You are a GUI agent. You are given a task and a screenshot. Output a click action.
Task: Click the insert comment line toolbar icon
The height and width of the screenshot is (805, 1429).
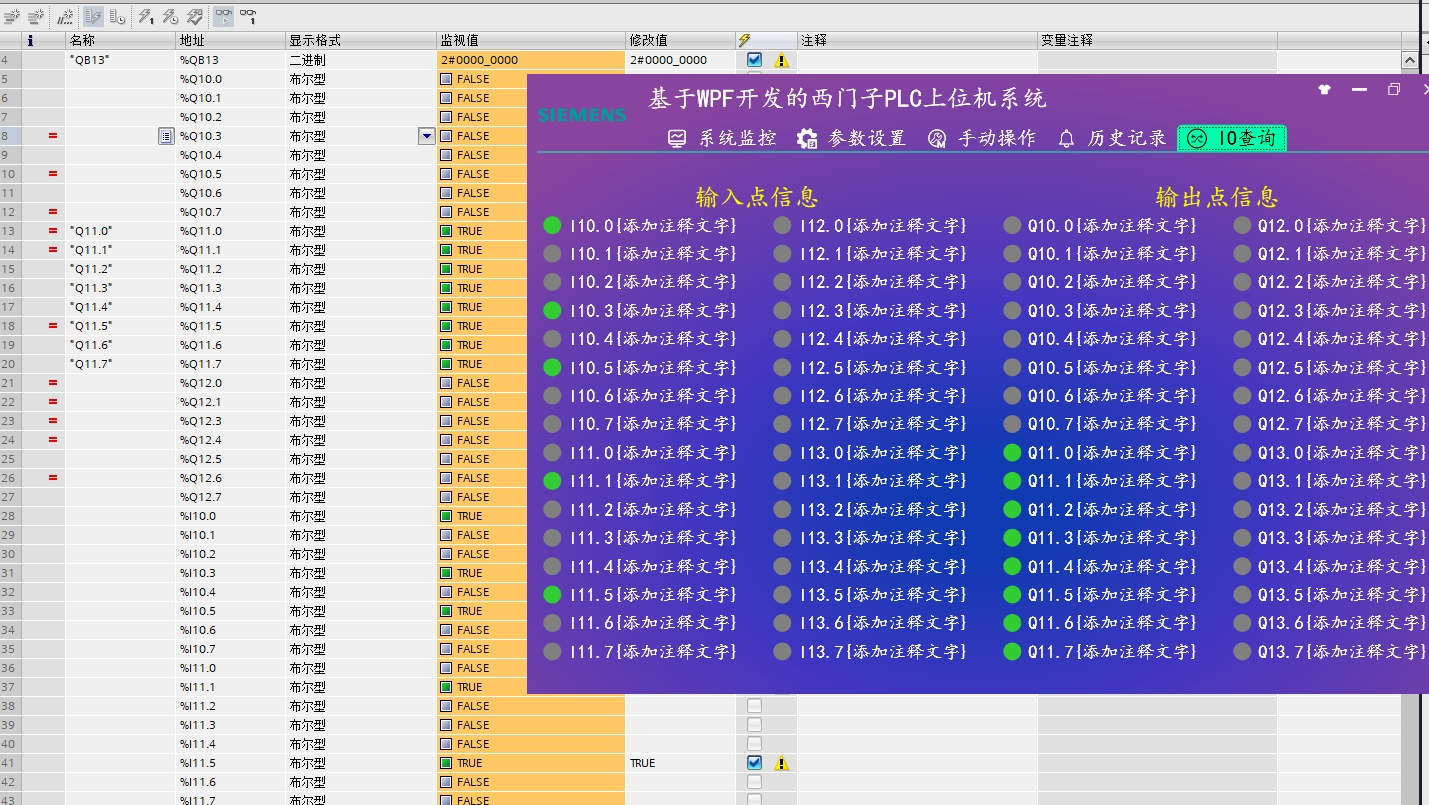coord(65,16)
